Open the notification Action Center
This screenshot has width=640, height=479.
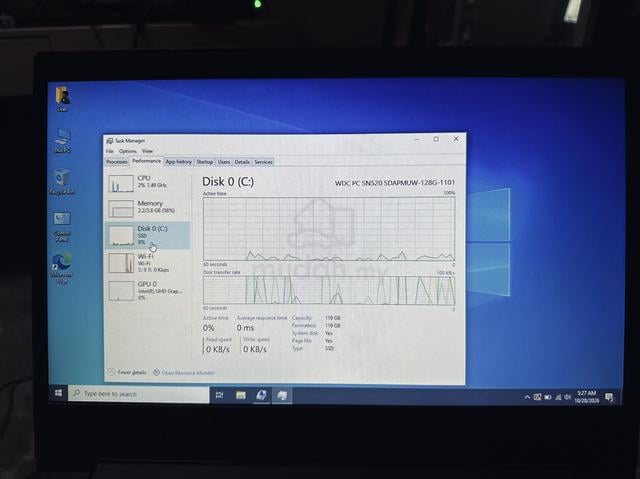coord(609,397)
